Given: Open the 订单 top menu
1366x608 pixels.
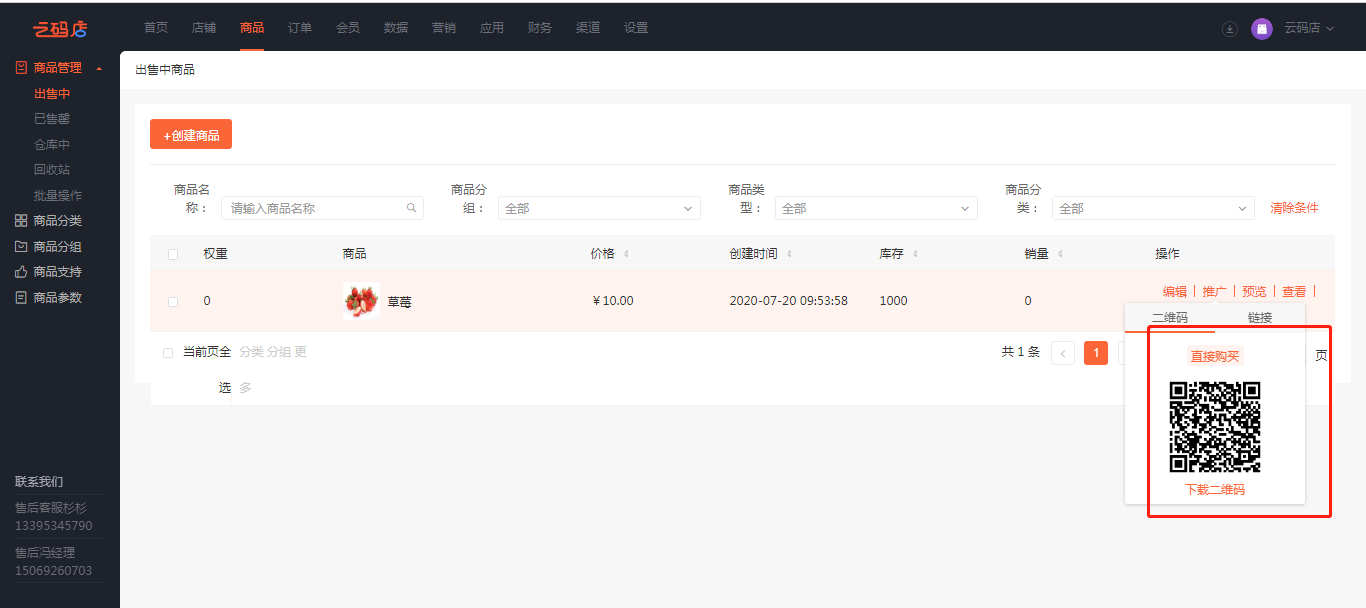Looking at the screenshot, I should point(300,28).
